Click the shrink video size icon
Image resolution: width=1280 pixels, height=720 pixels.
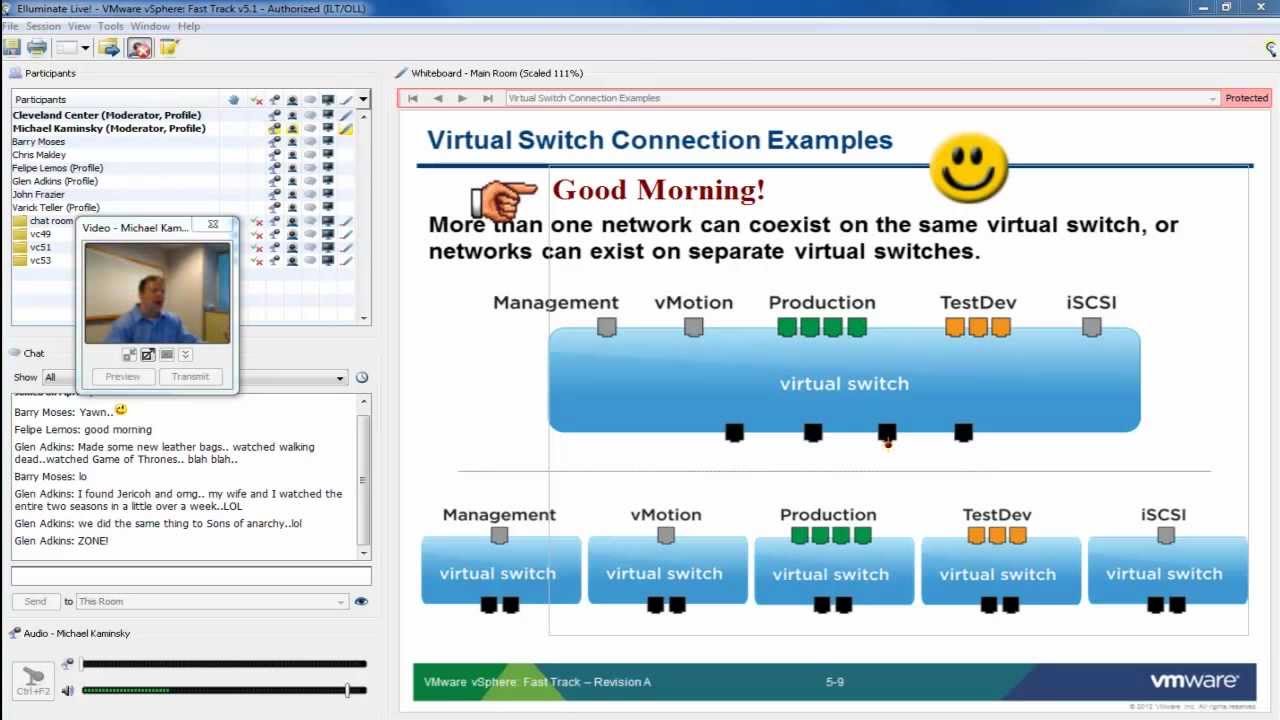point(130,355)
